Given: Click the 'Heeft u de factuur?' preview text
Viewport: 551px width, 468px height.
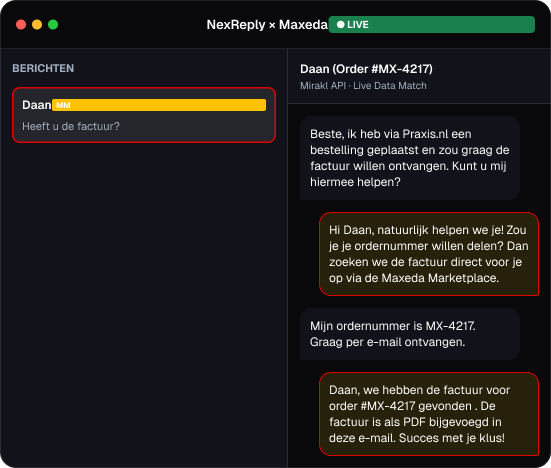Looking at the screenshot, I should pyautogui.click(x=71, y=126).
